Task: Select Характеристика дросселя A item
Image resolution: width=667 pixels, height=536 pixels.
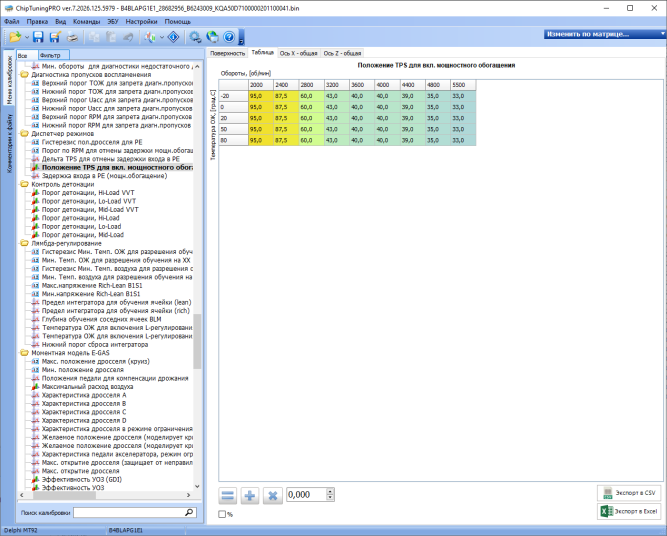Action: (84, 395)
